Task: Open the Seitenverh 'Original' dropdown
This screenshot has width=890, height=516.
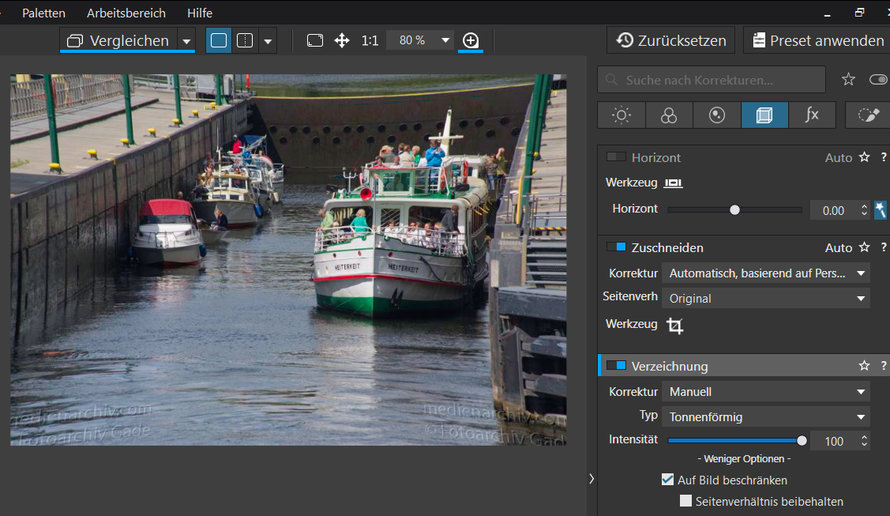Action: coord(766,298)
